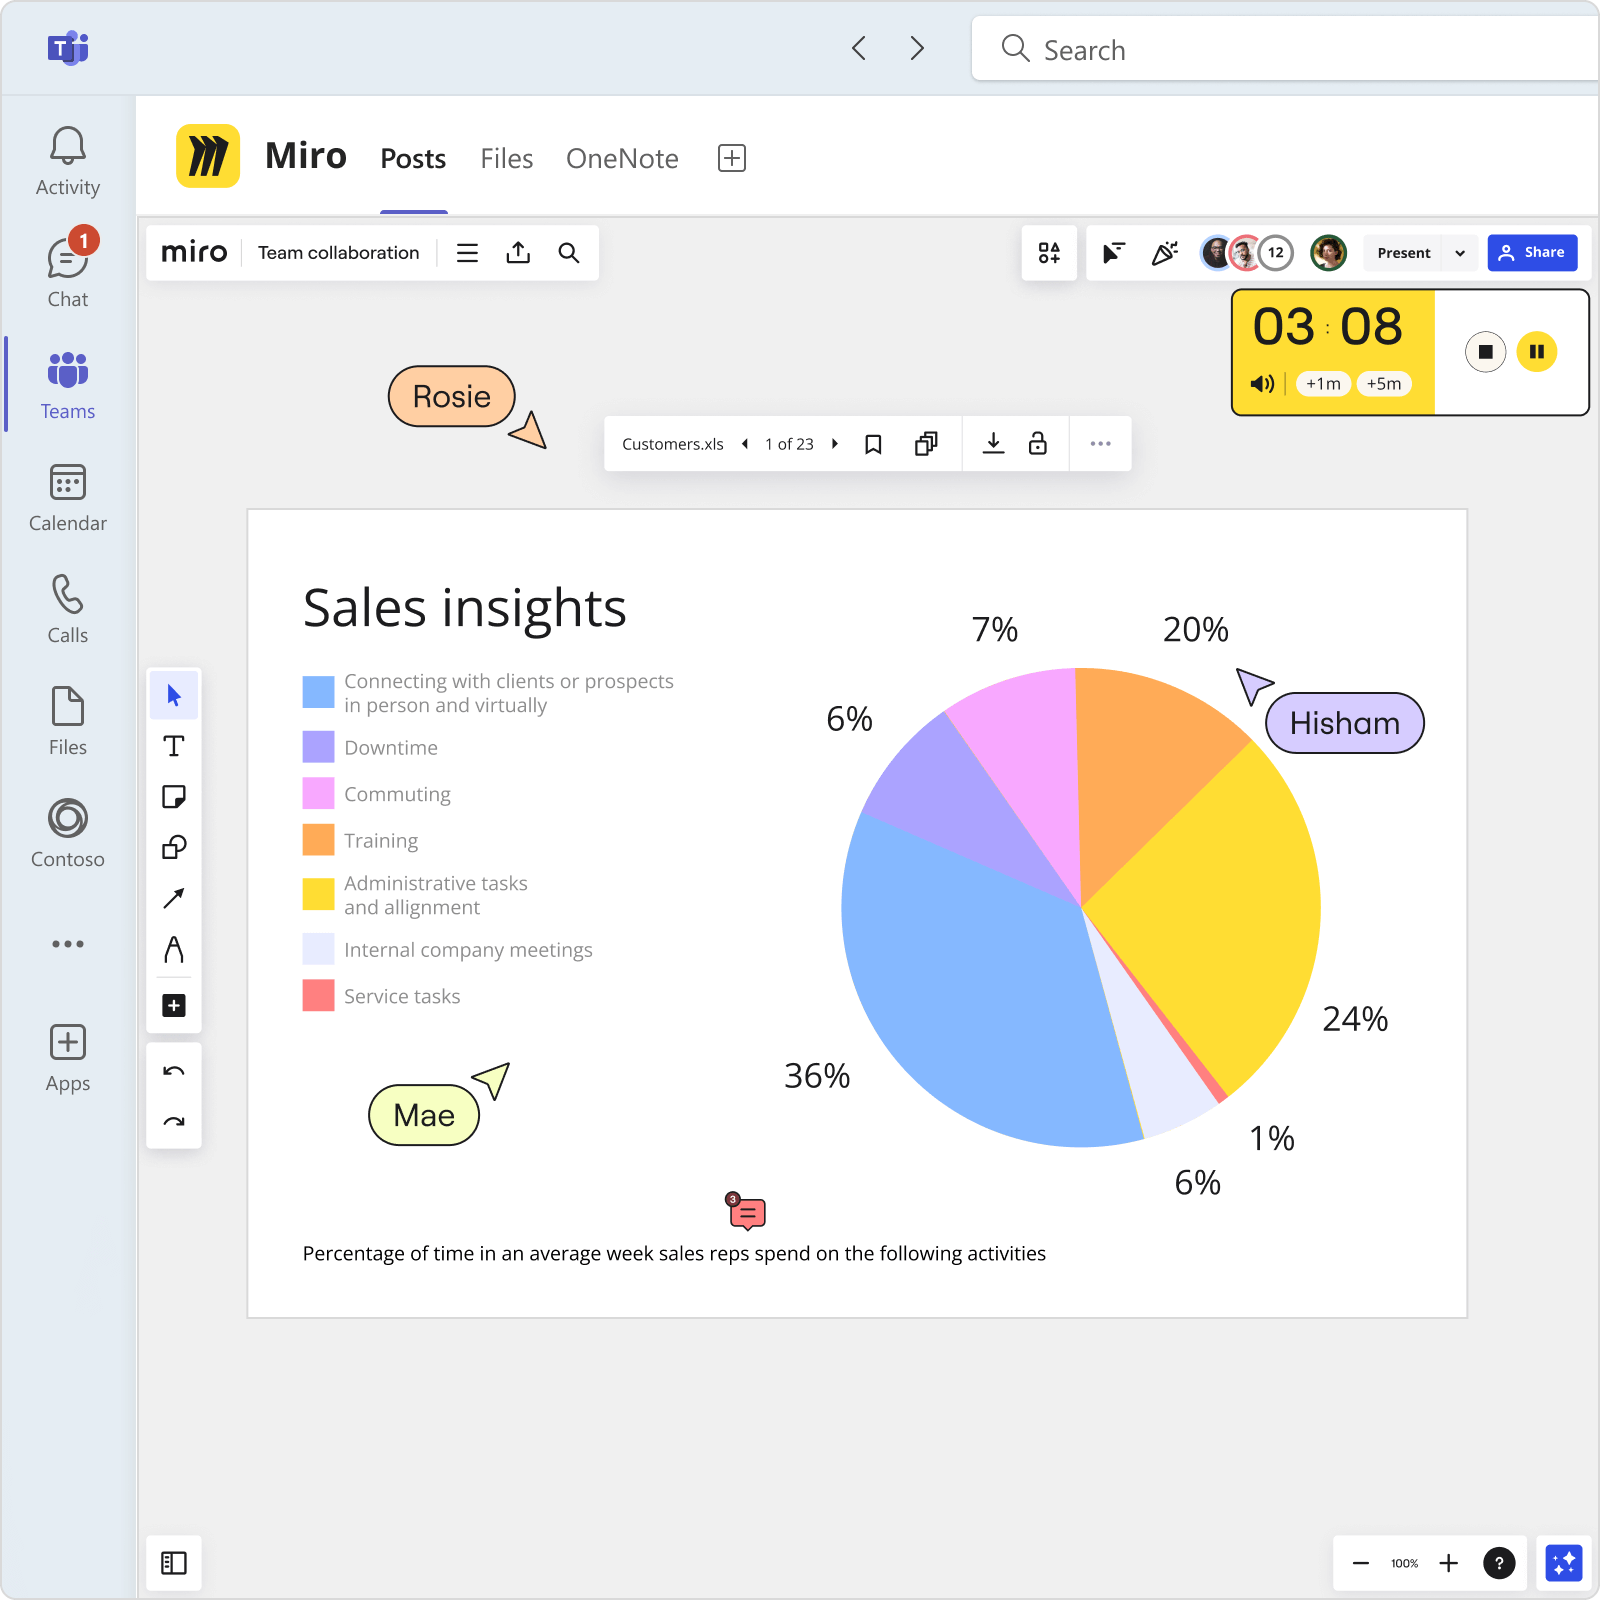Pick the Sticky note tool

click(x=173, y=795)
